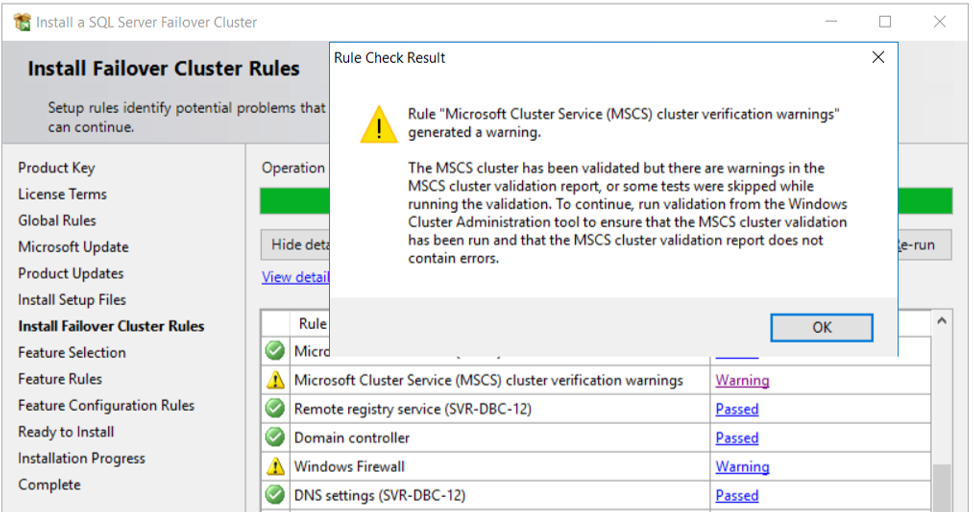The image size is (973, 517).
Task: Click the warning icon beside Windows Firewall
Action: pyautogui.click(x=275, y=466)
